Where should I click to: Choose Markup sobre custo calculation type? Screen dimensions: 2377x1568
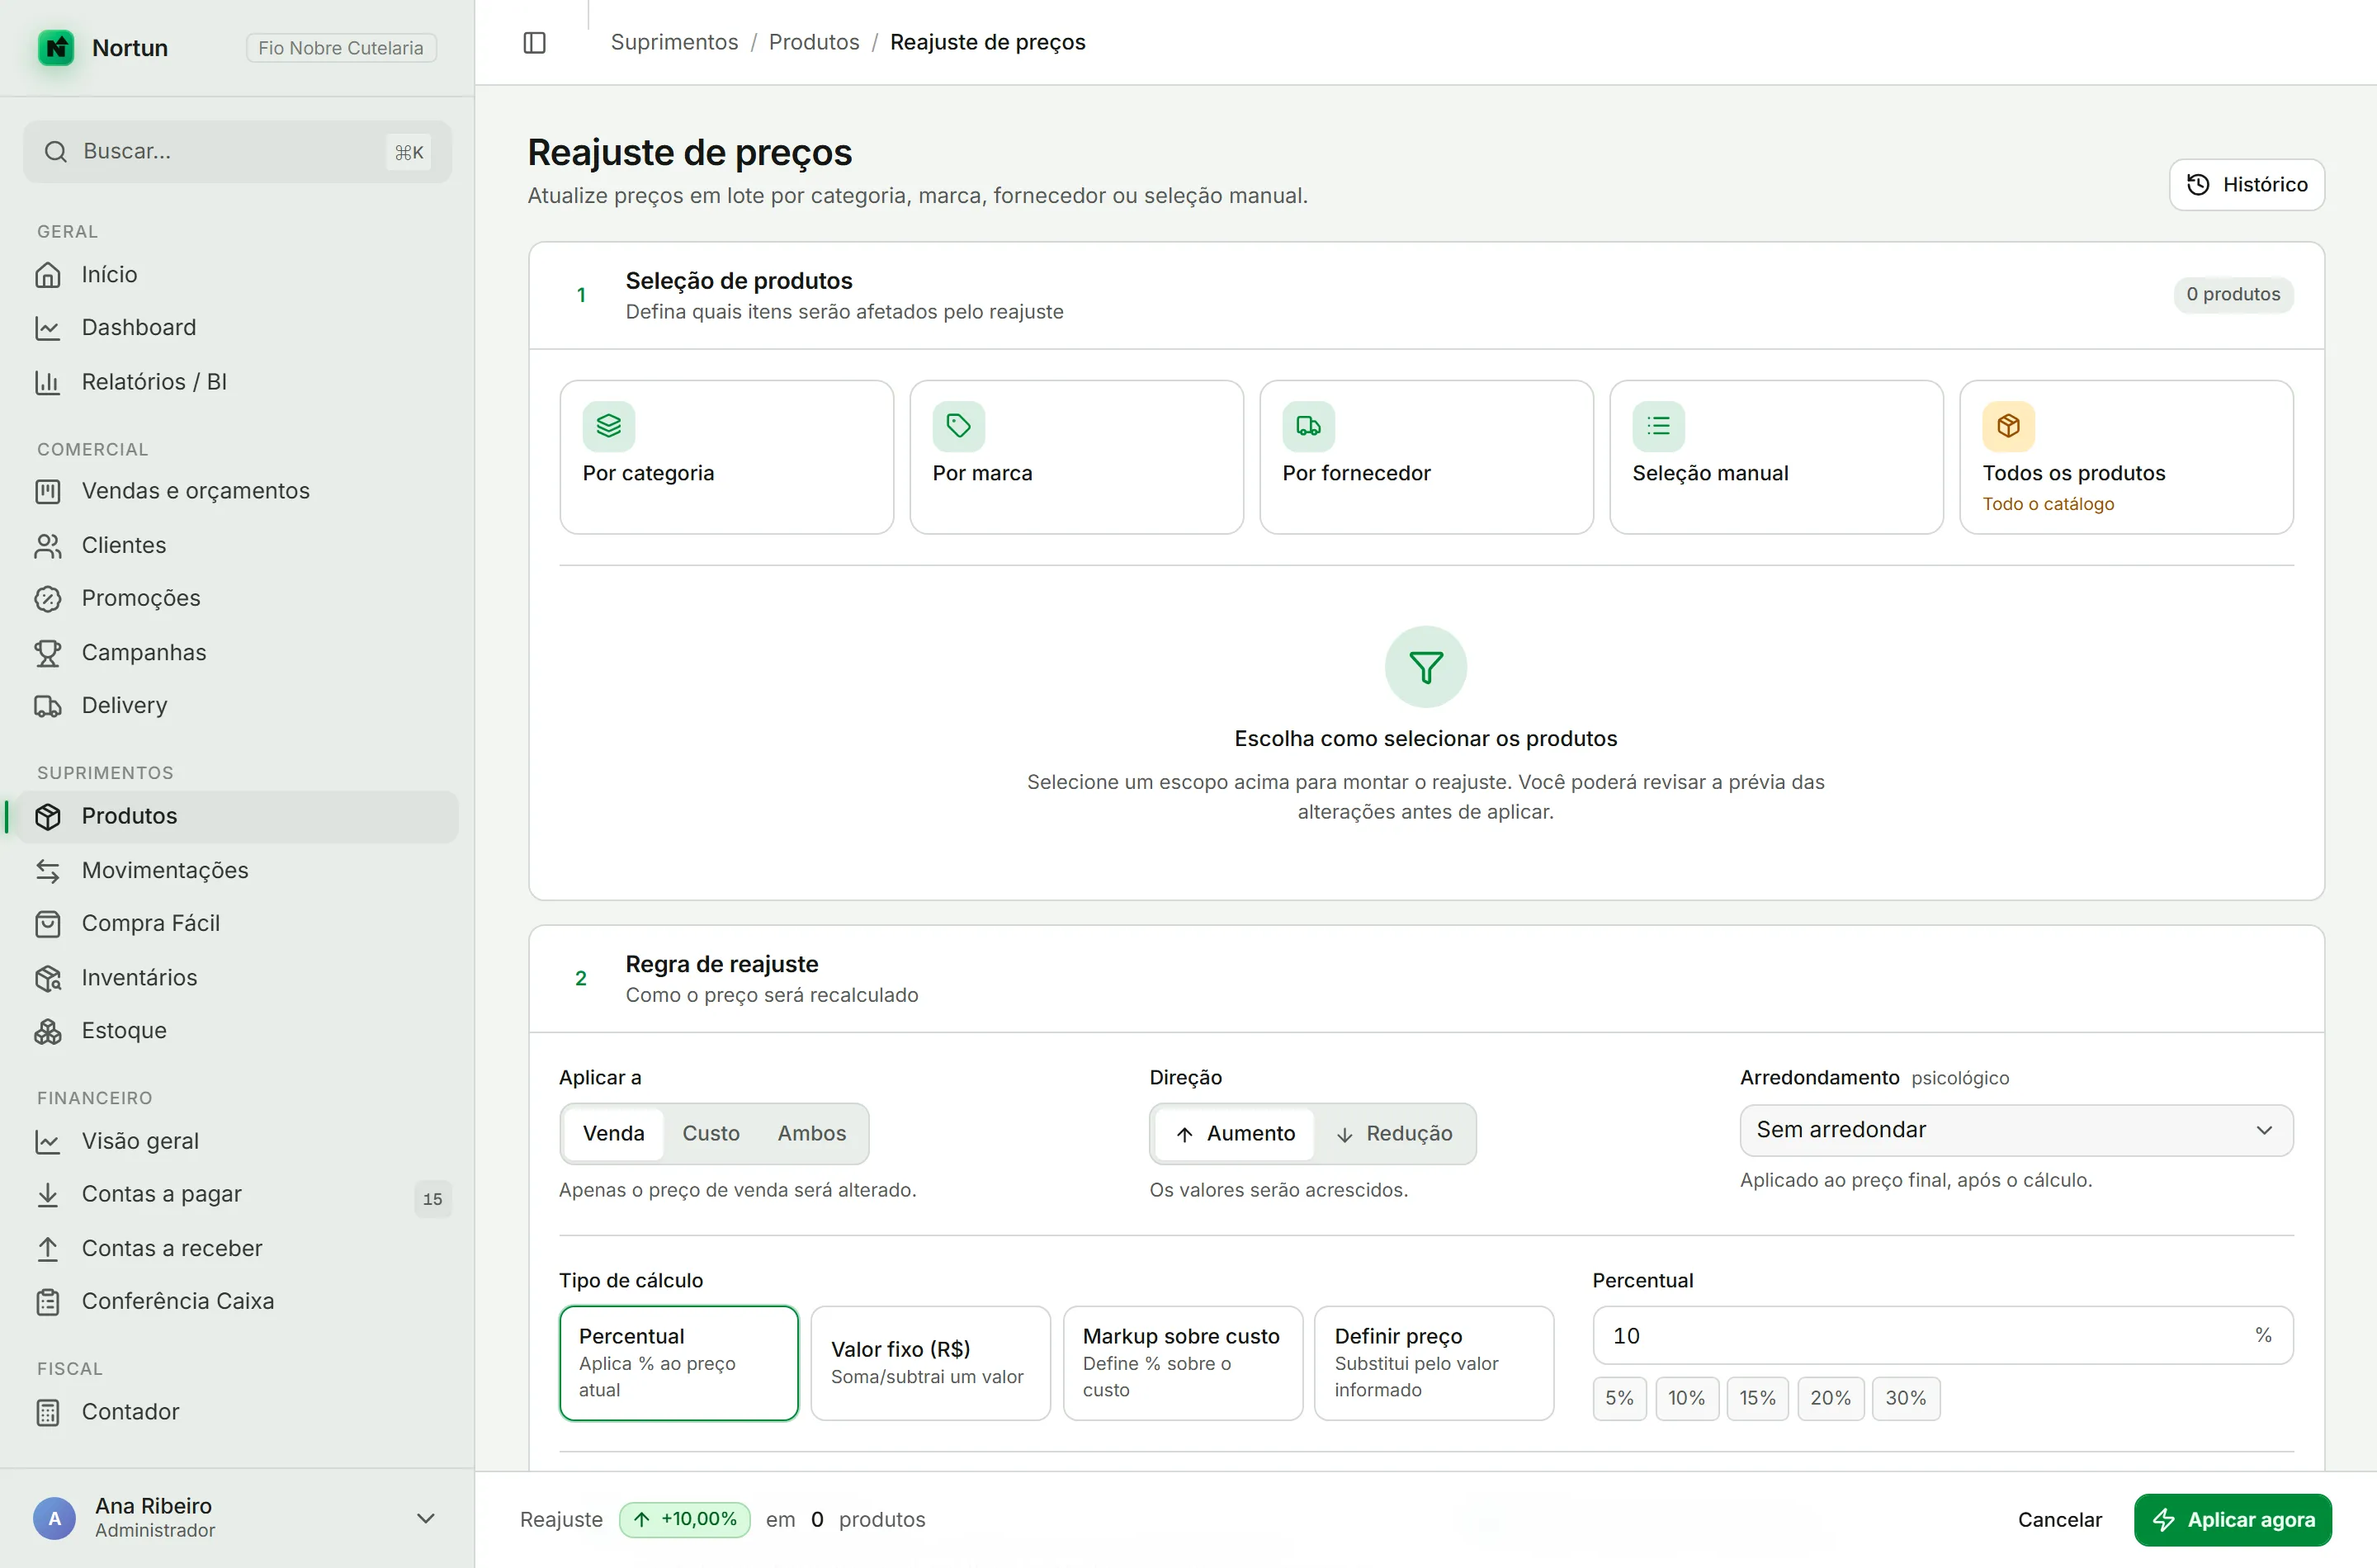point(1183,1362)
